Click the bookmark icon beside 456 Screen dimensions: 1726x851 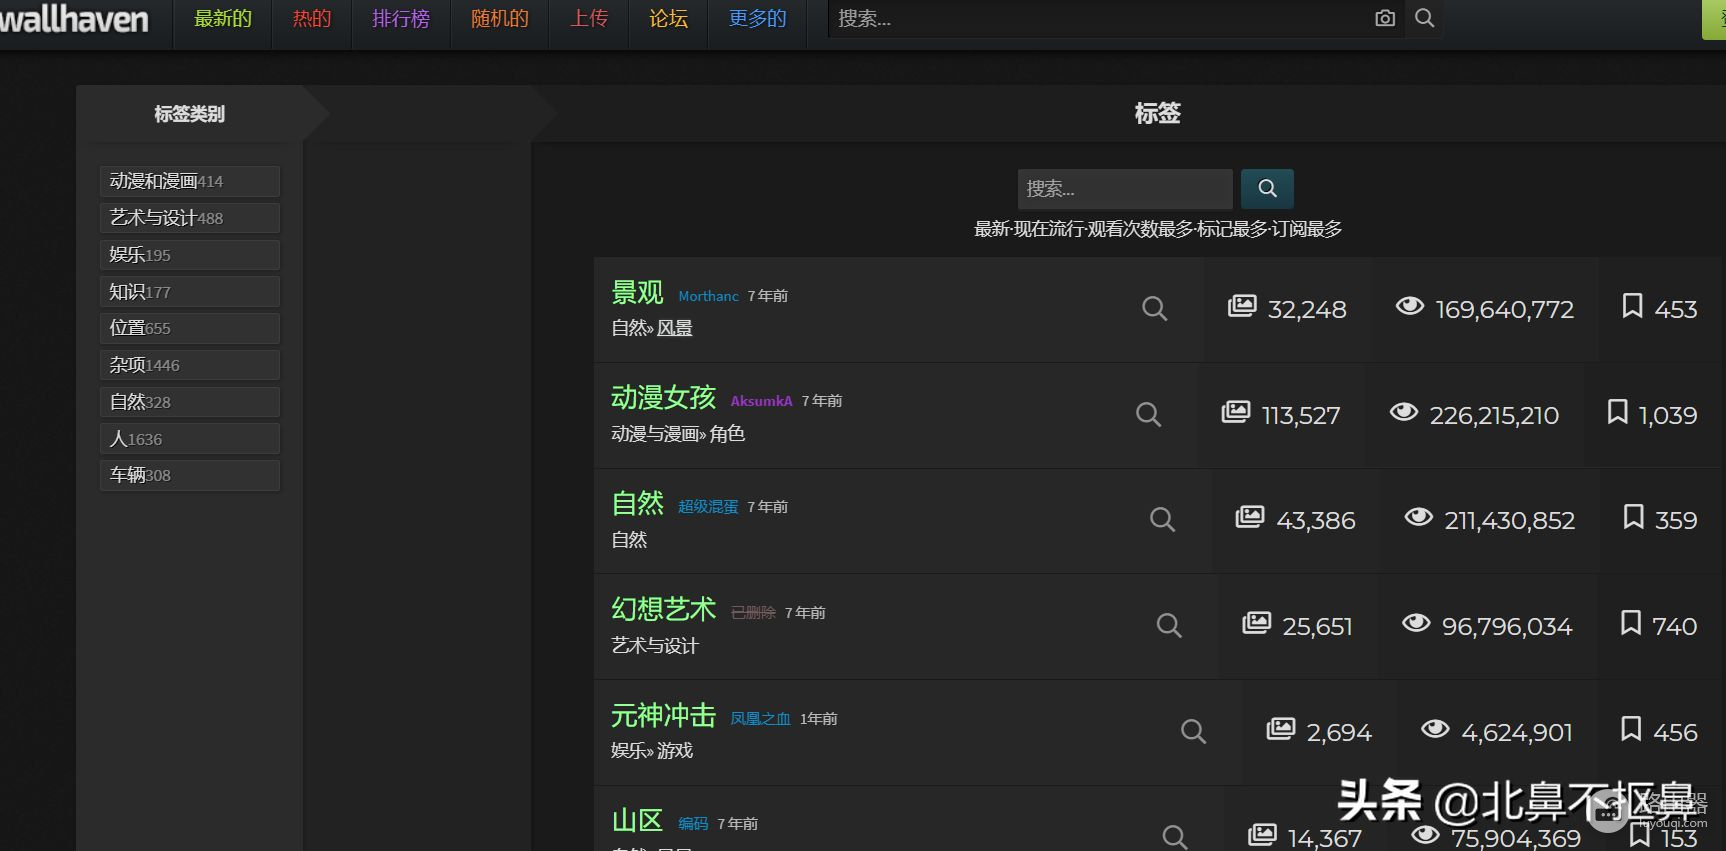[1631, 728]
